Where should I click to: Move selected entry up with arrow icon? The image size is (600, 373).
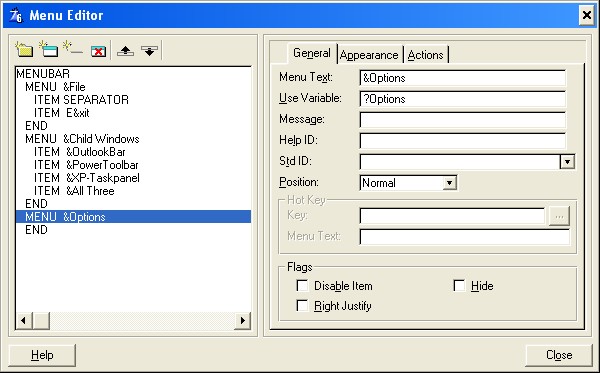tap(125, 50)
